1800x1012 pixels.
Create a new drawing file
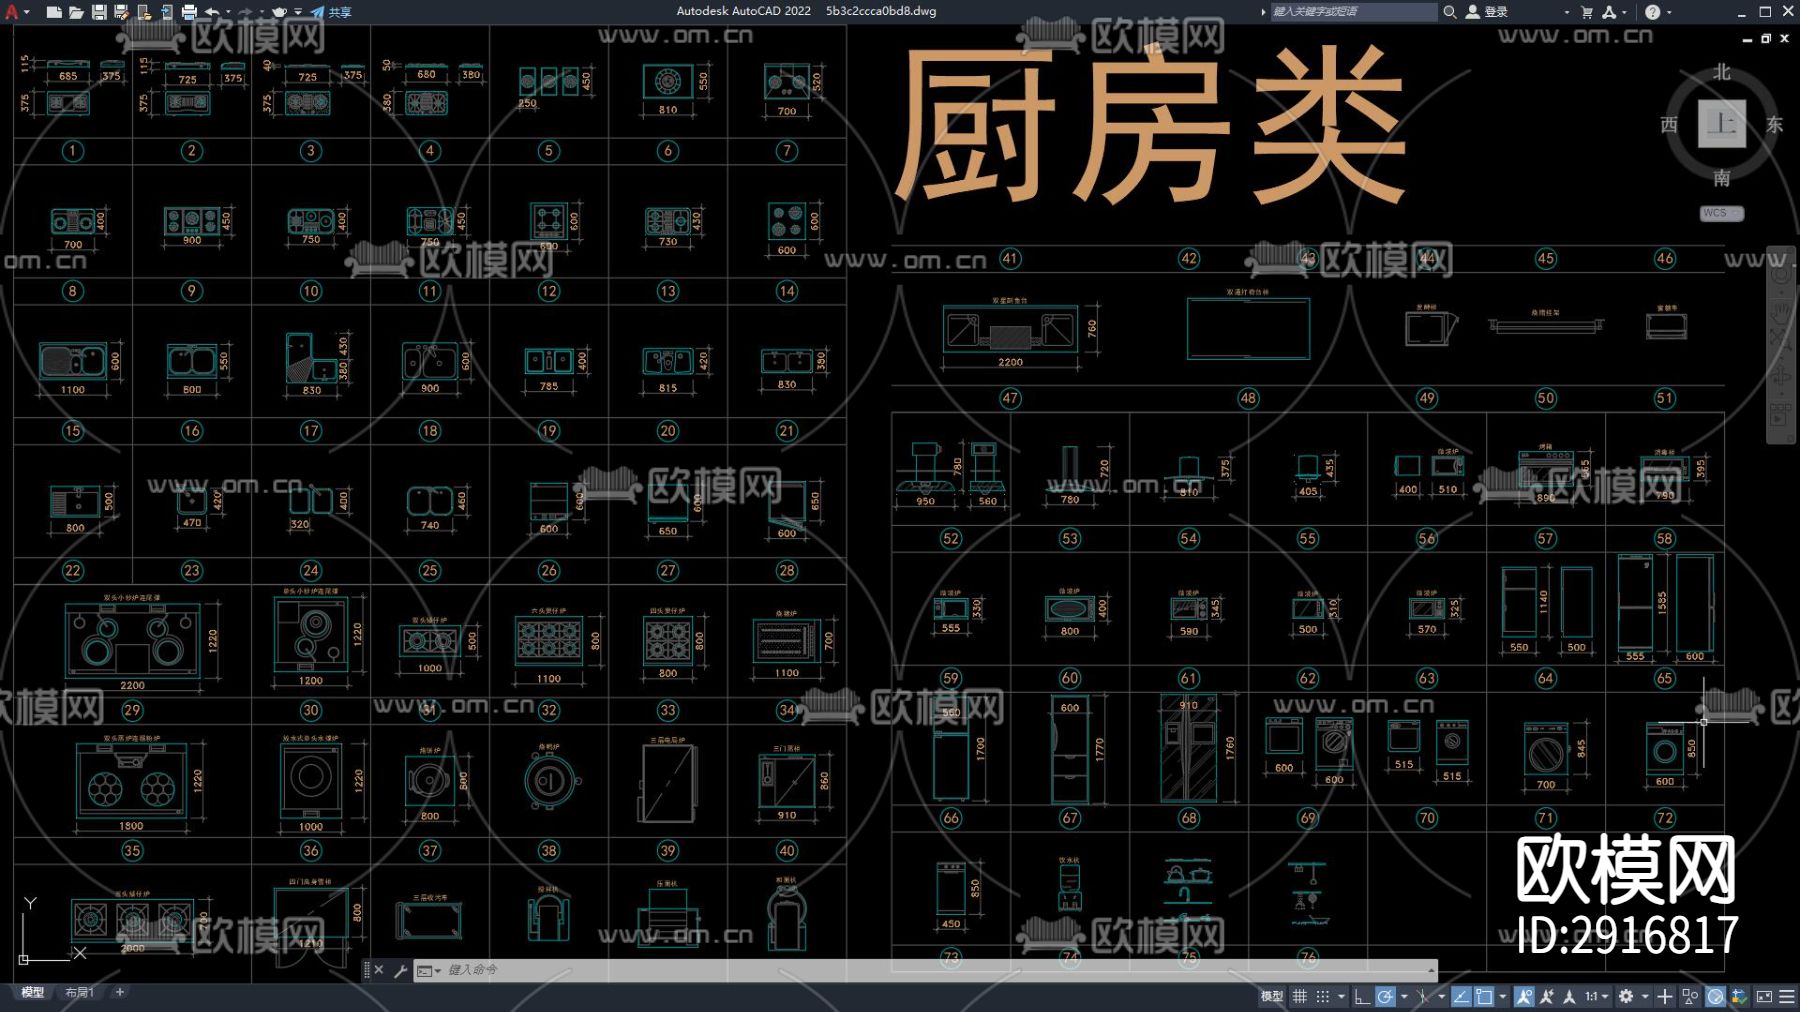click(x=54, y=12)
